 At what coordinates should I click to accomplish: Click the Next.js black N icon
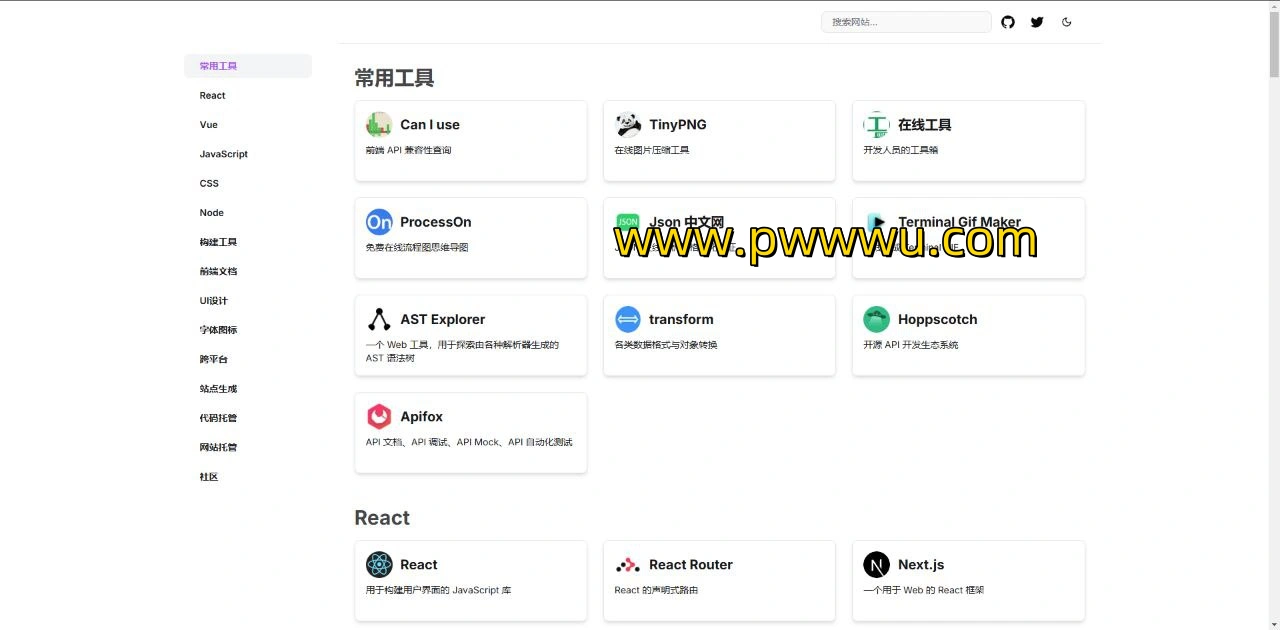coord(876,564)
